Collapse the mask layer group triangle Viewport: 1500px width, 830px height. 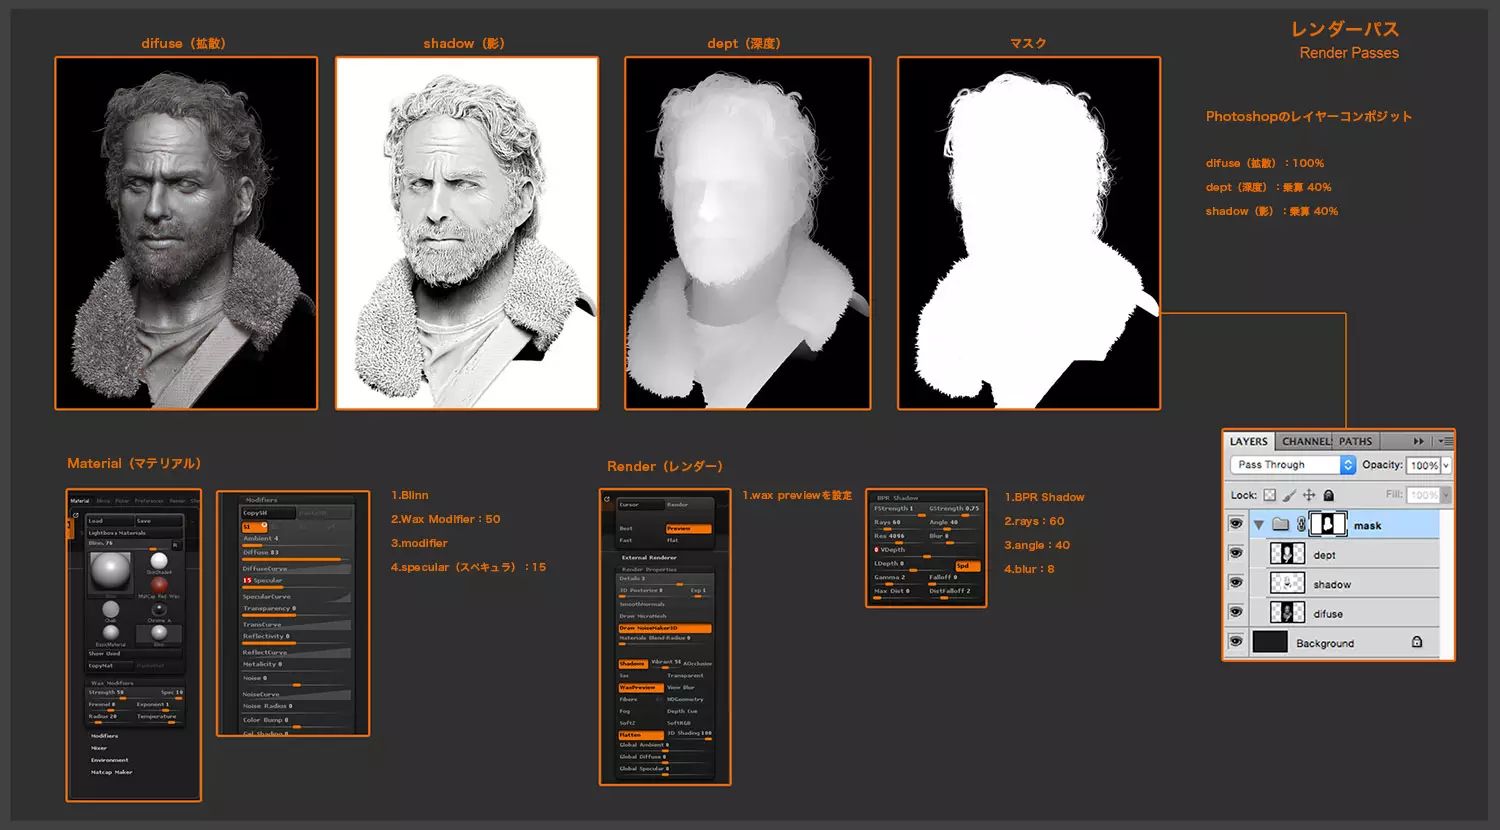(x=1259, y=524)
